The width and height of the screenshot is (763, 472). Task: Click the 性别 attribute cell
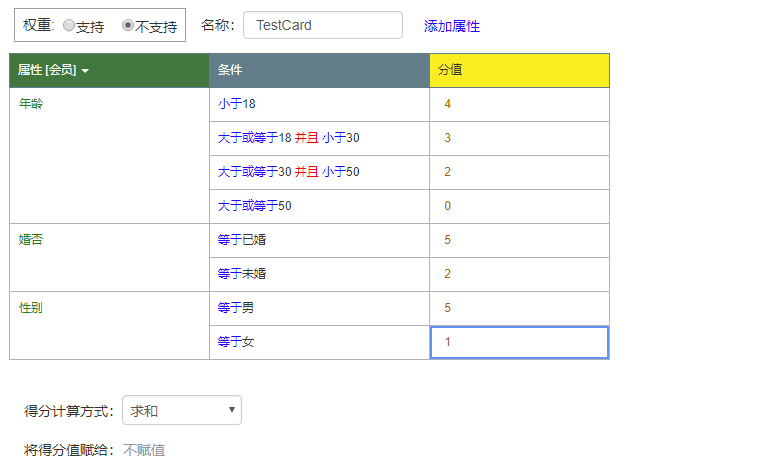point(31,307)
